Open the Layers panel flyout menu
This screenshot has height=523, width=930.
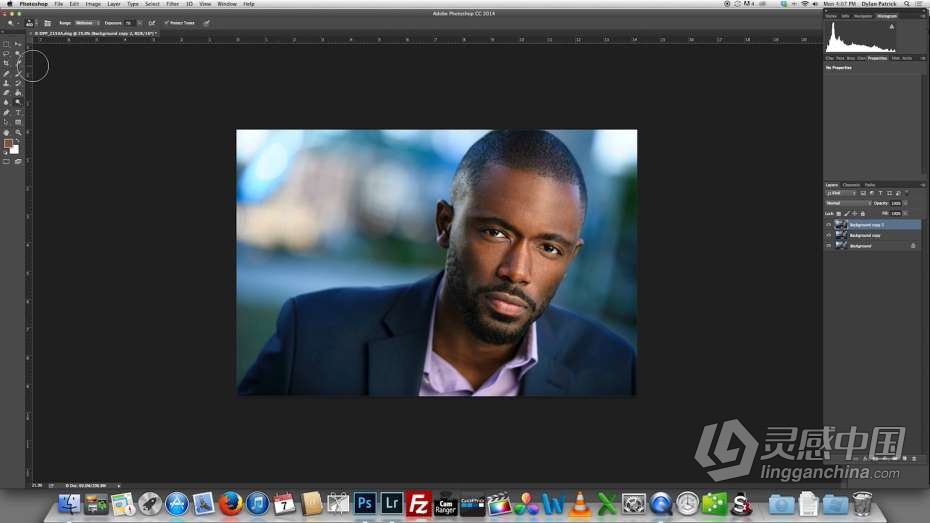pos(923,185)
